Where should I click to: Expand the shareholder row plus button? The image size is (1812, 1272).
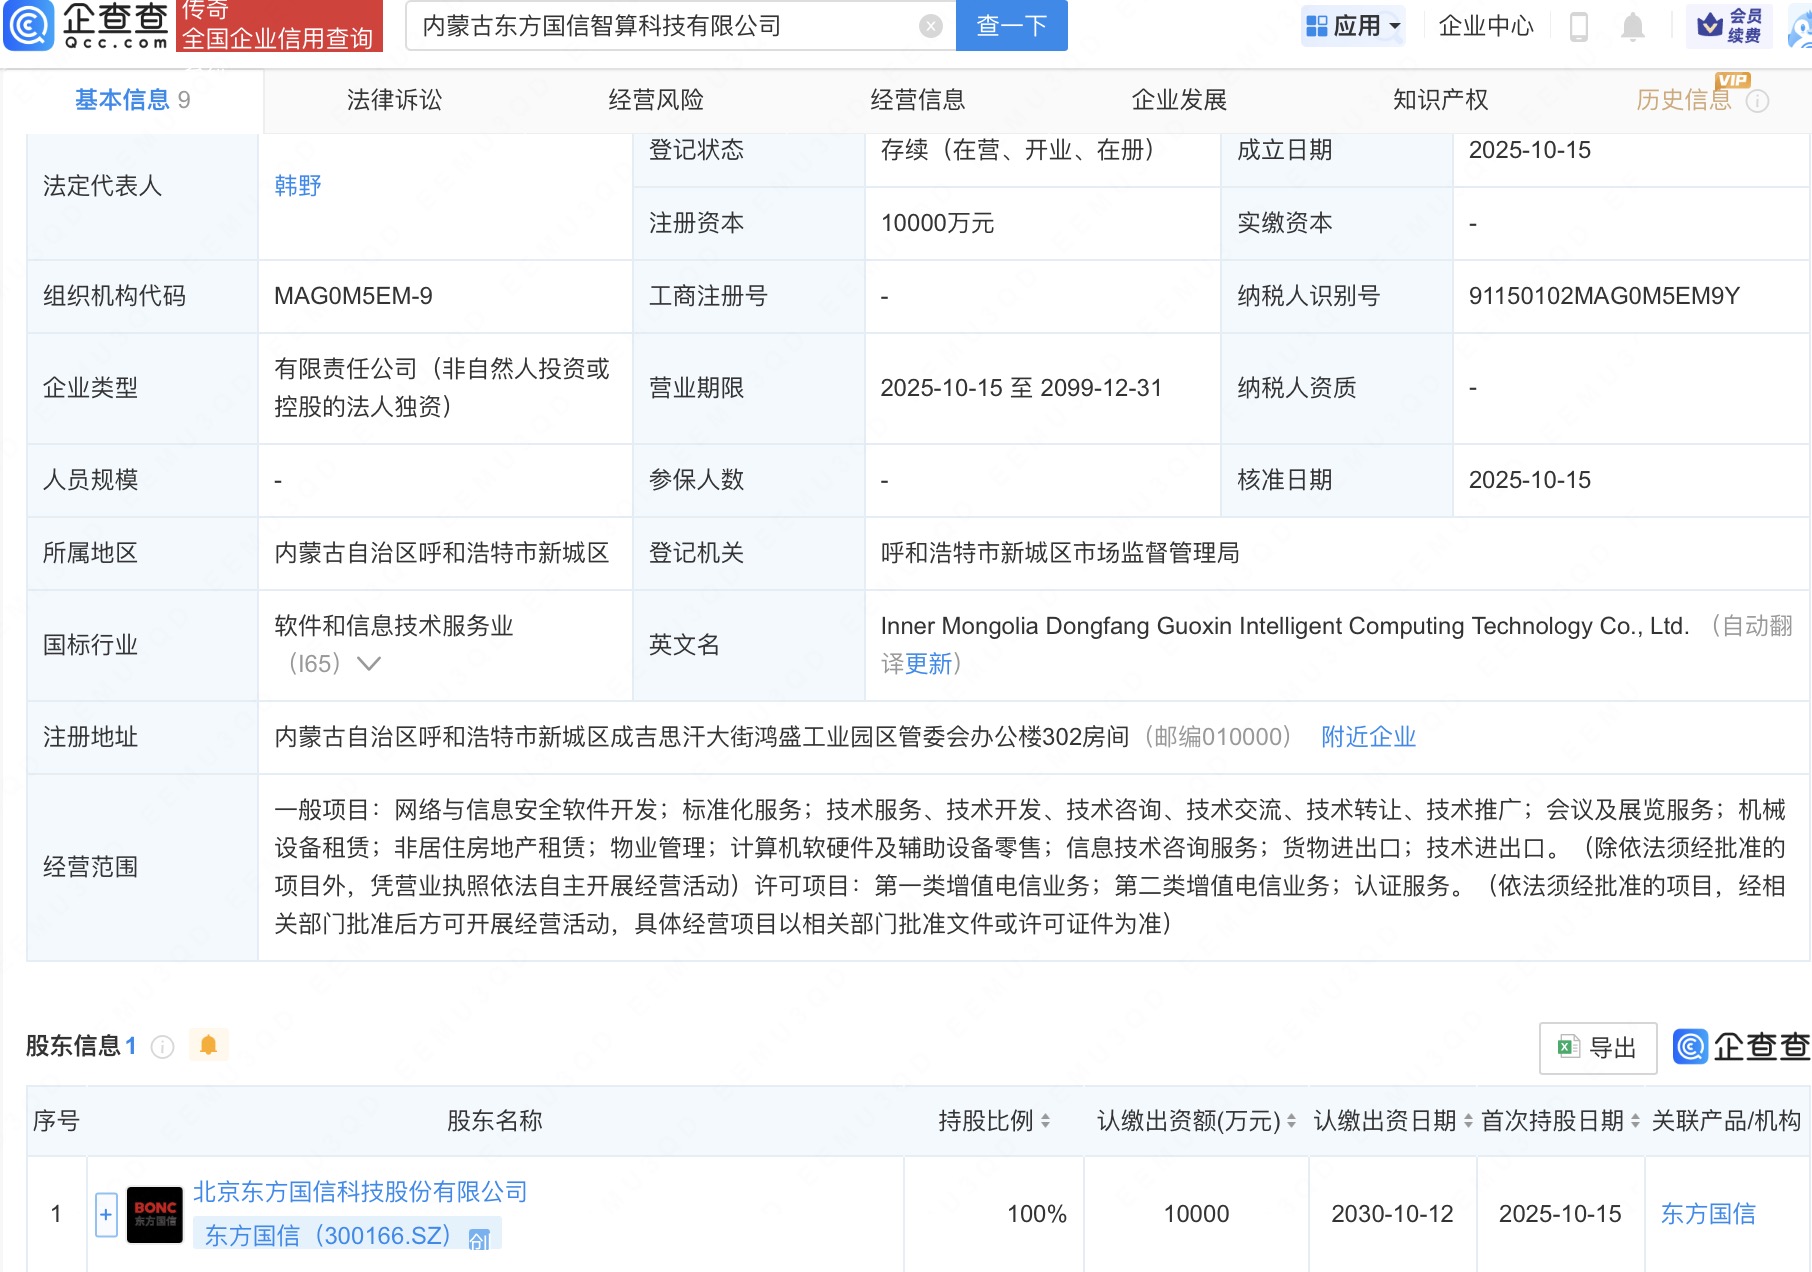coord(106,1214)
